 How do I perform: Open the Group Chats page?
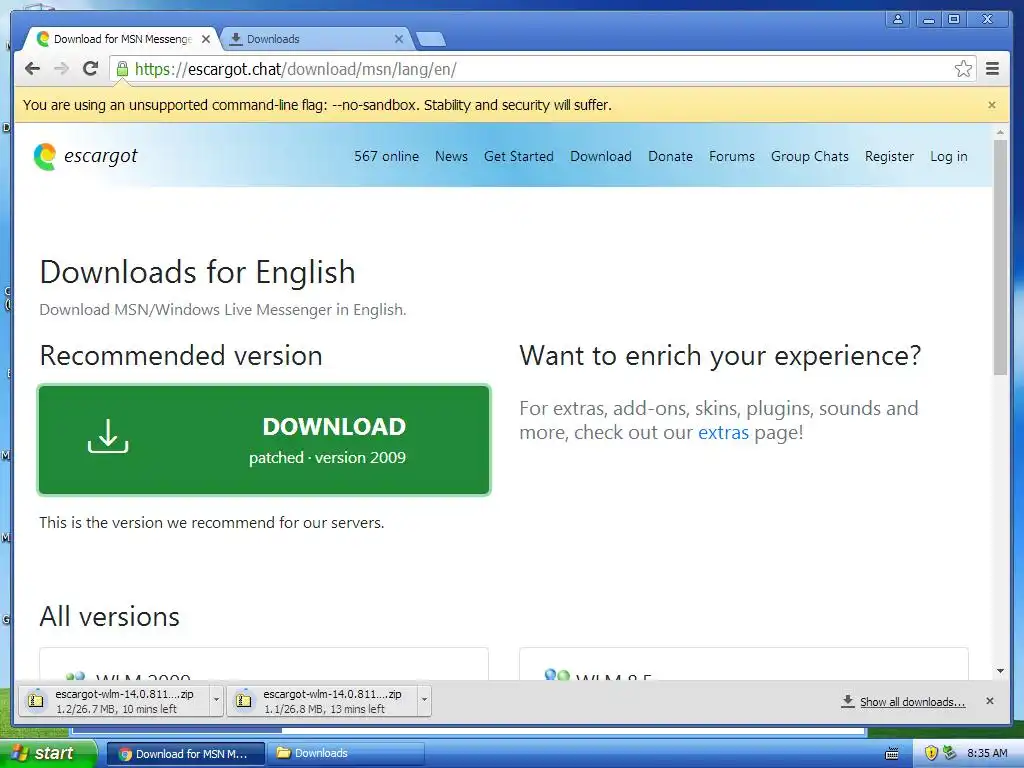click(809, 157)
